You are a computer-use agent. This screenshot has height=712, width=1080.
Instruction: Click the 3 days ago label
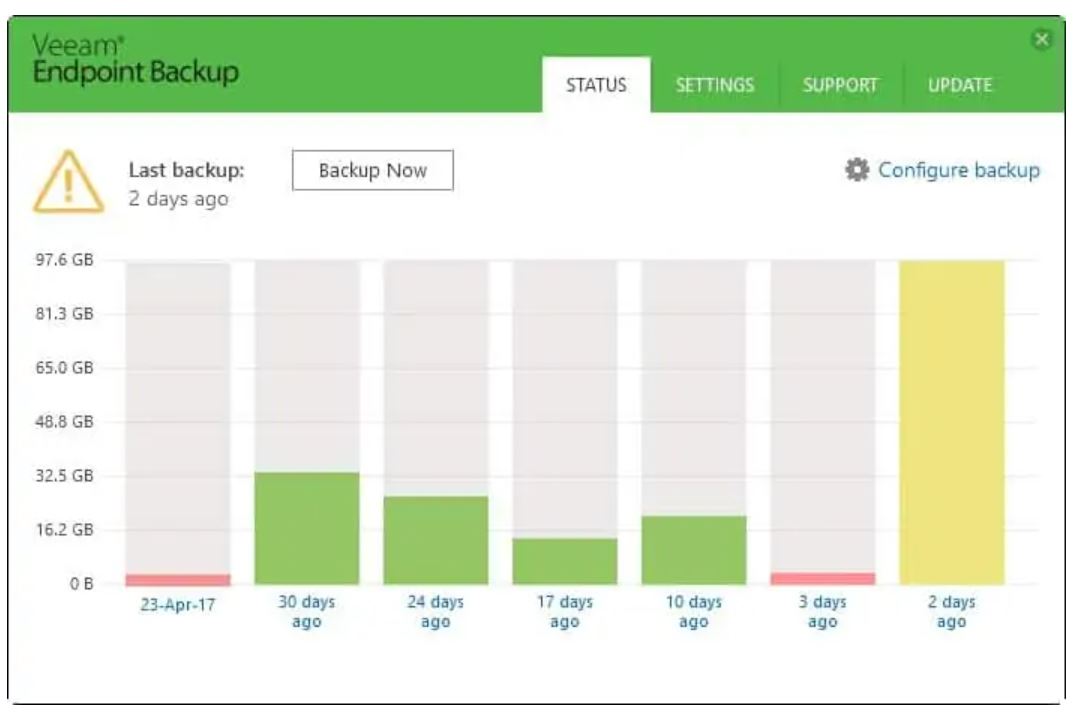[823, 611]
